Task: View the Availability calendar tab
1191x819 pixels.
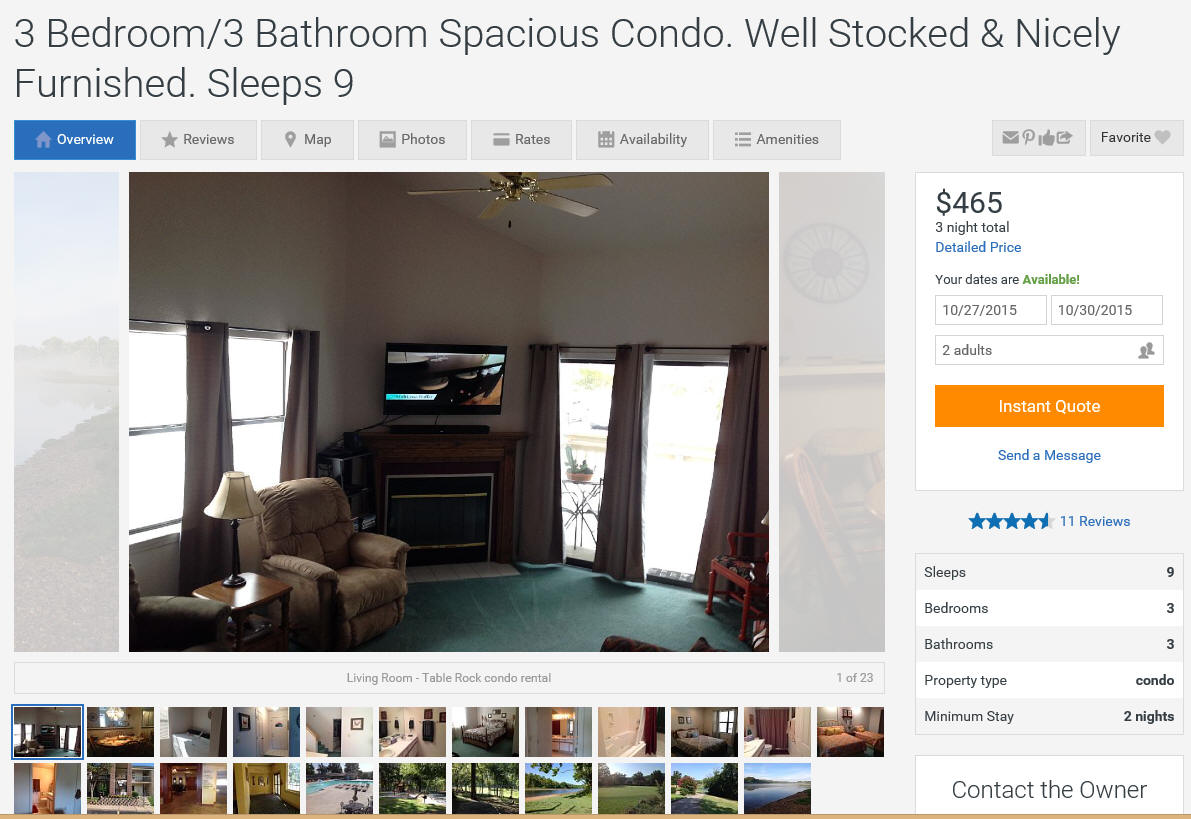Action: pos(643,140)
